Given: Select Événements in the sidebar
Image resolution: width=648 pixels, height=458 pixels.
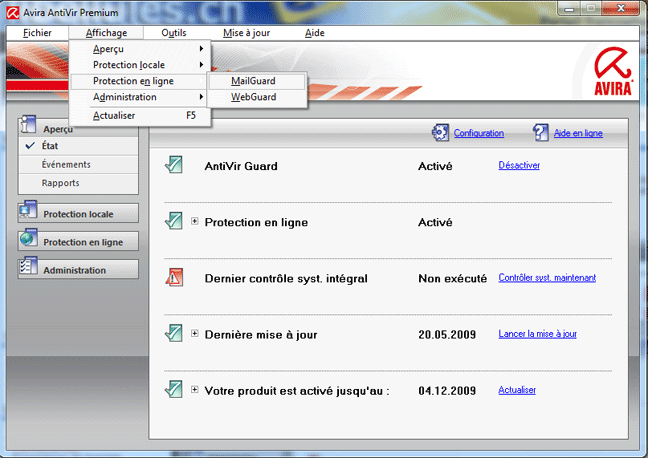Looking at the screenshot, I should (x=78, y=165).
